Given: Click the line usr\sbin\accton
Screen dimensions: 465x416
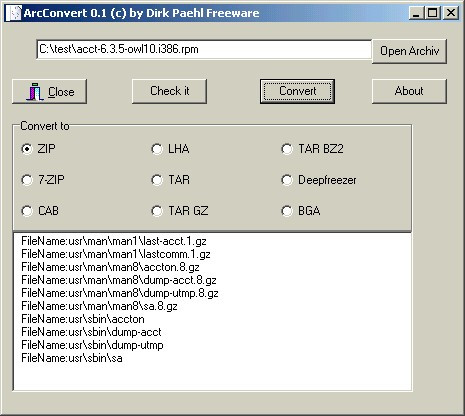Looking at the screenshot, I should (x=83, y=319).
